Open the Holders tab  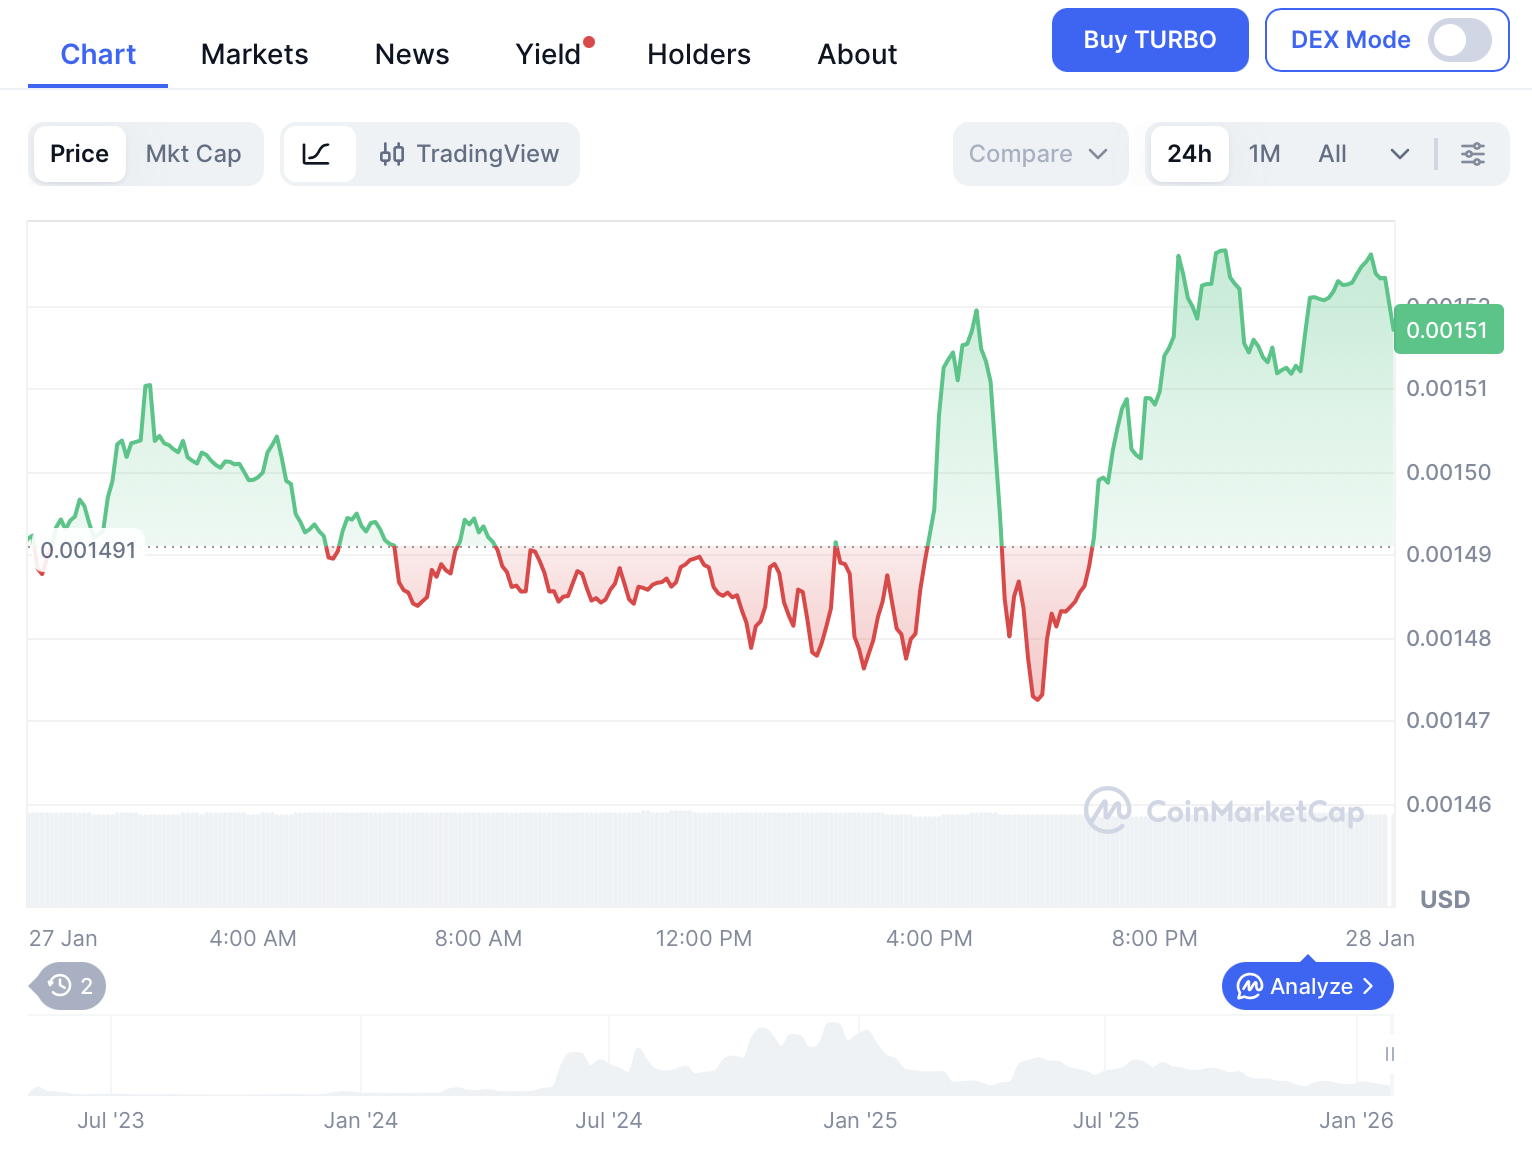point(698,54)
